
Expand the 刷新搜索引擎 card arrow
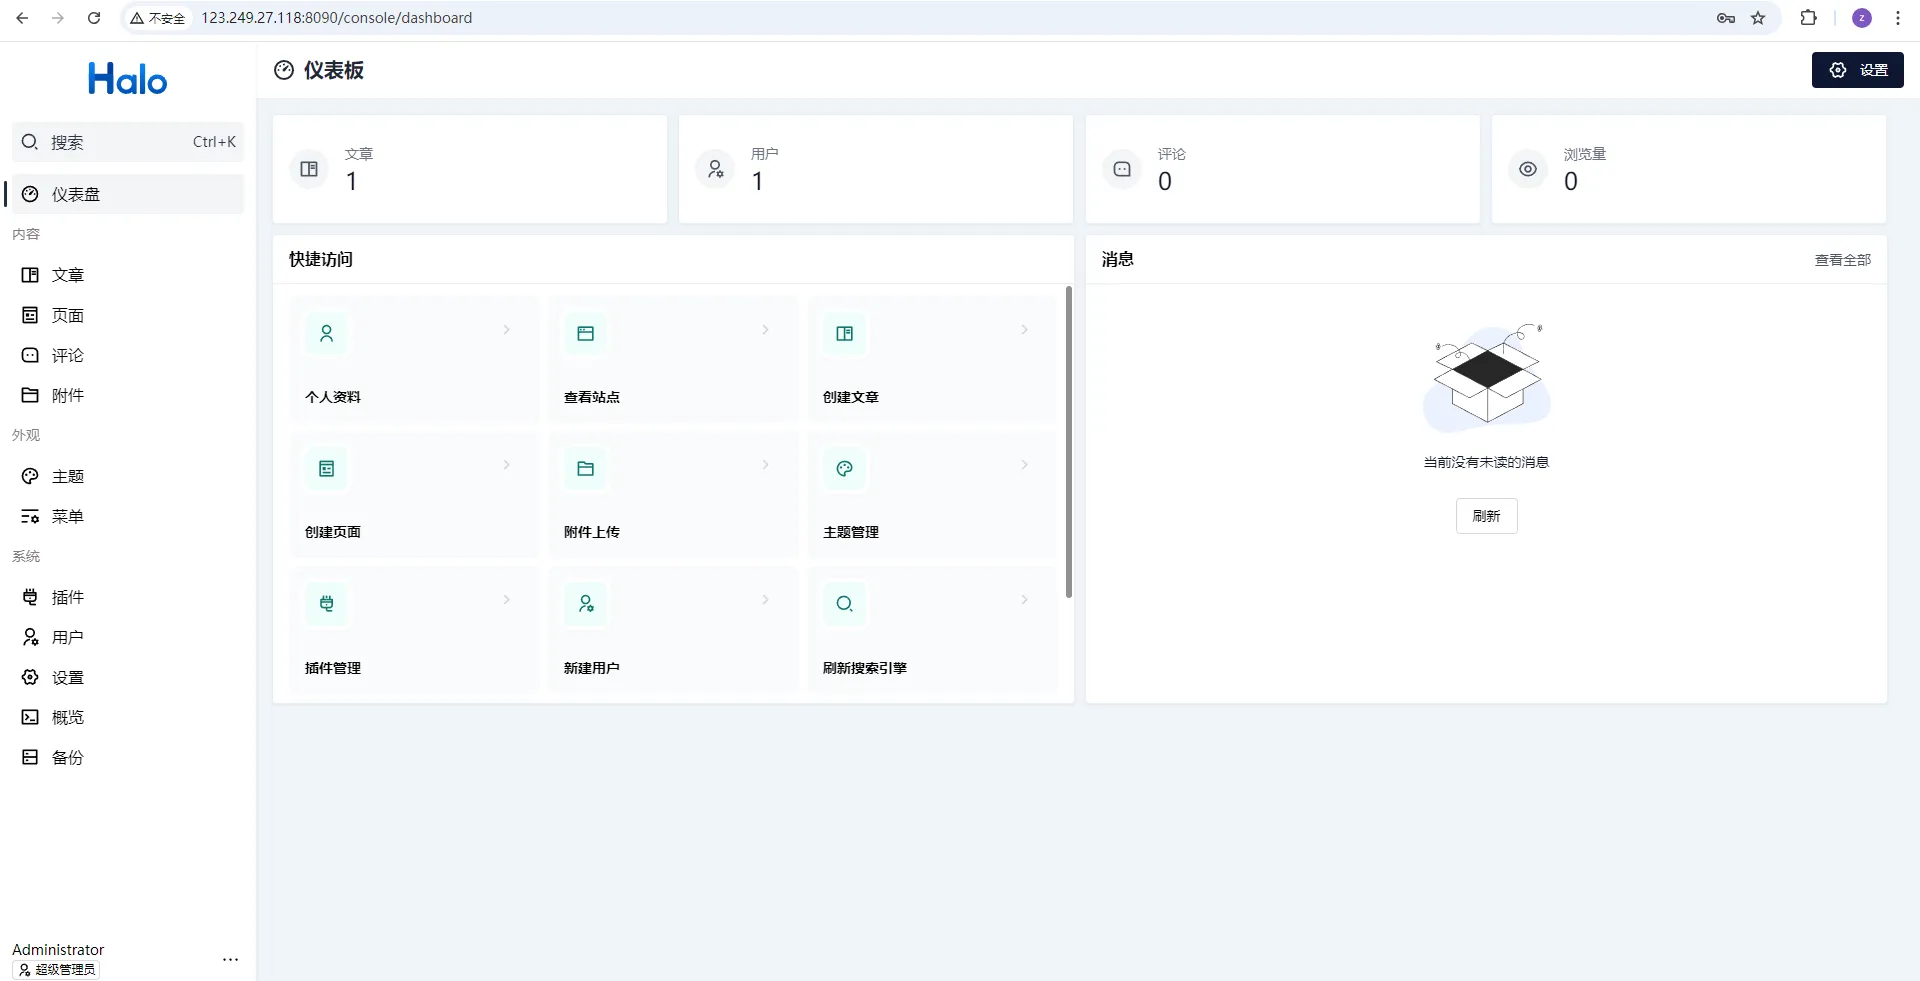coord(1025,599)
